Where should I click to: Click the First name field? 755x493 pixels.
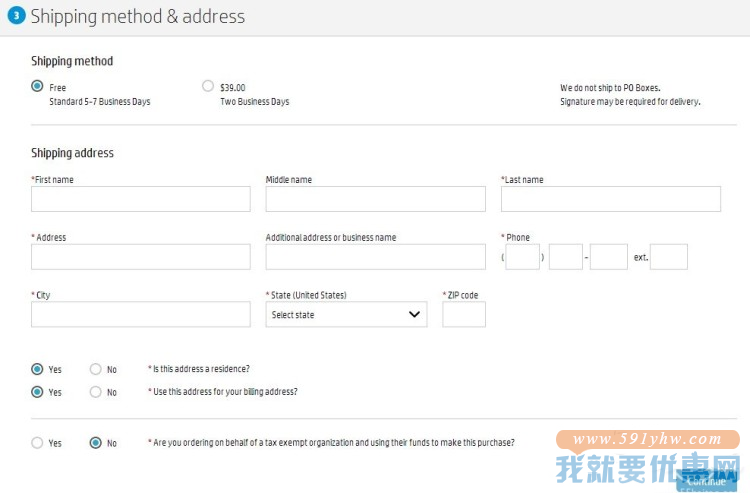tap(141, 199)
